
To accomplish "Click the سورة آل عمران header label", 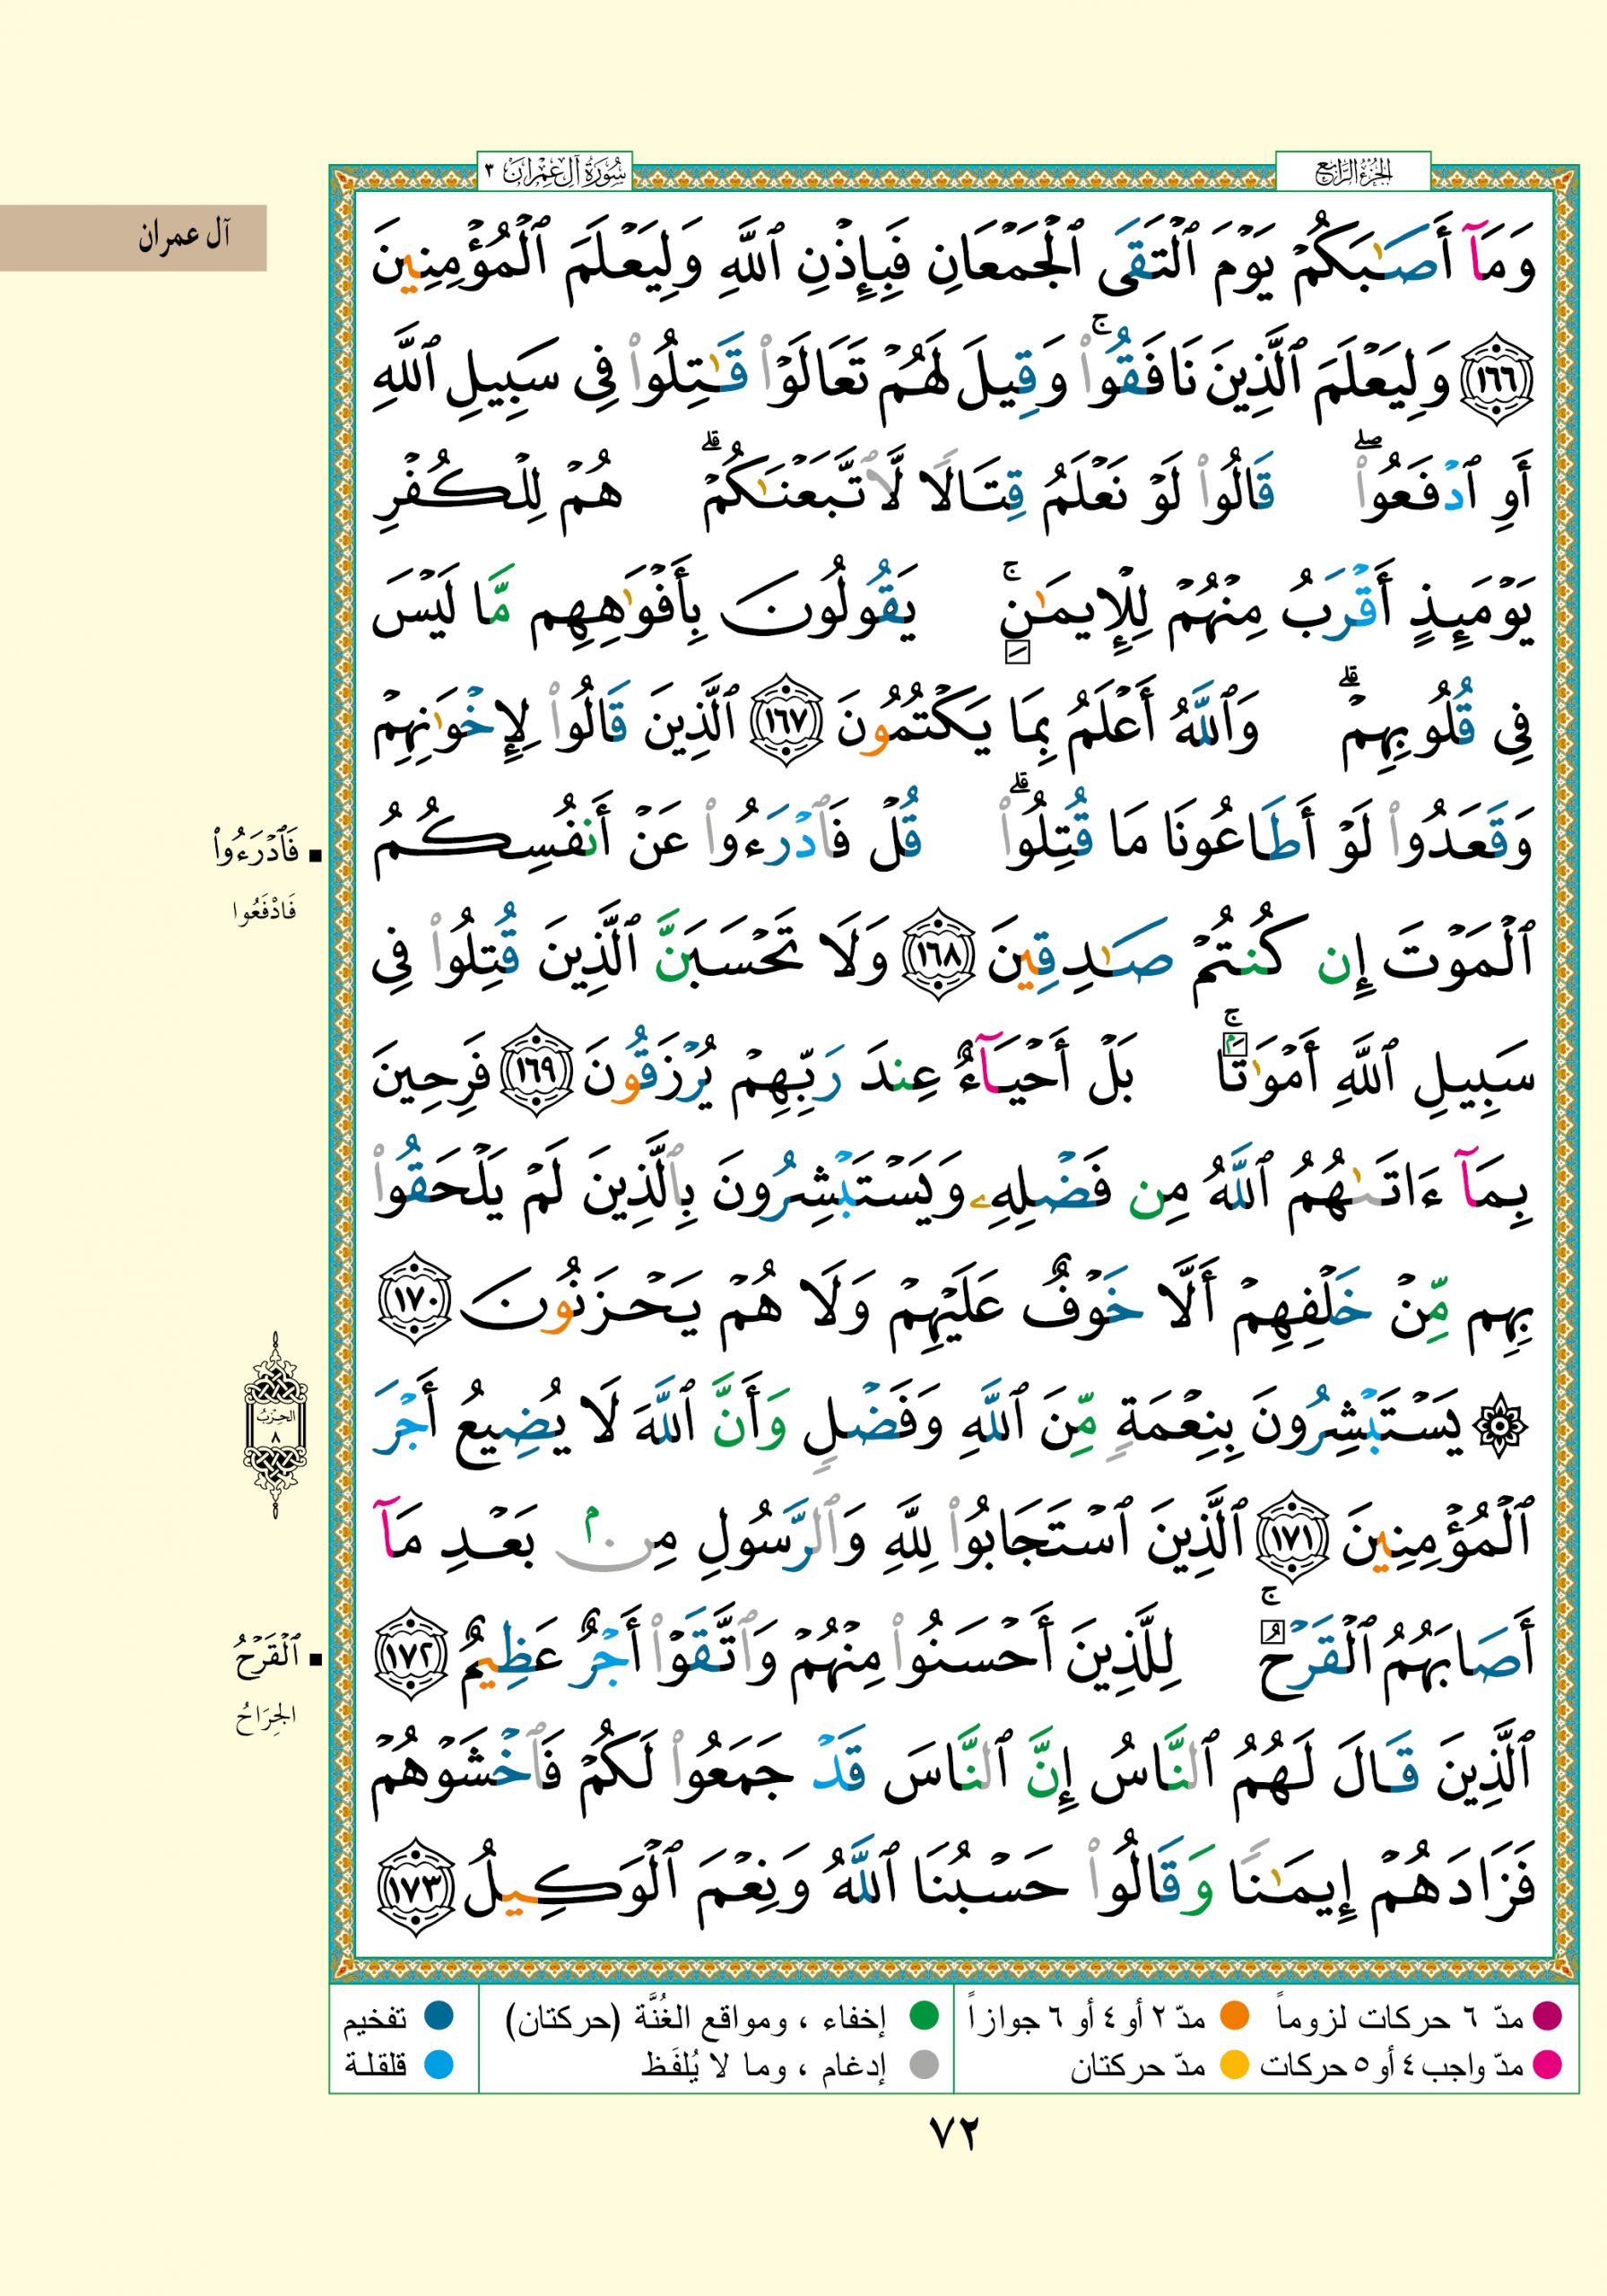I will pos(555,172).
